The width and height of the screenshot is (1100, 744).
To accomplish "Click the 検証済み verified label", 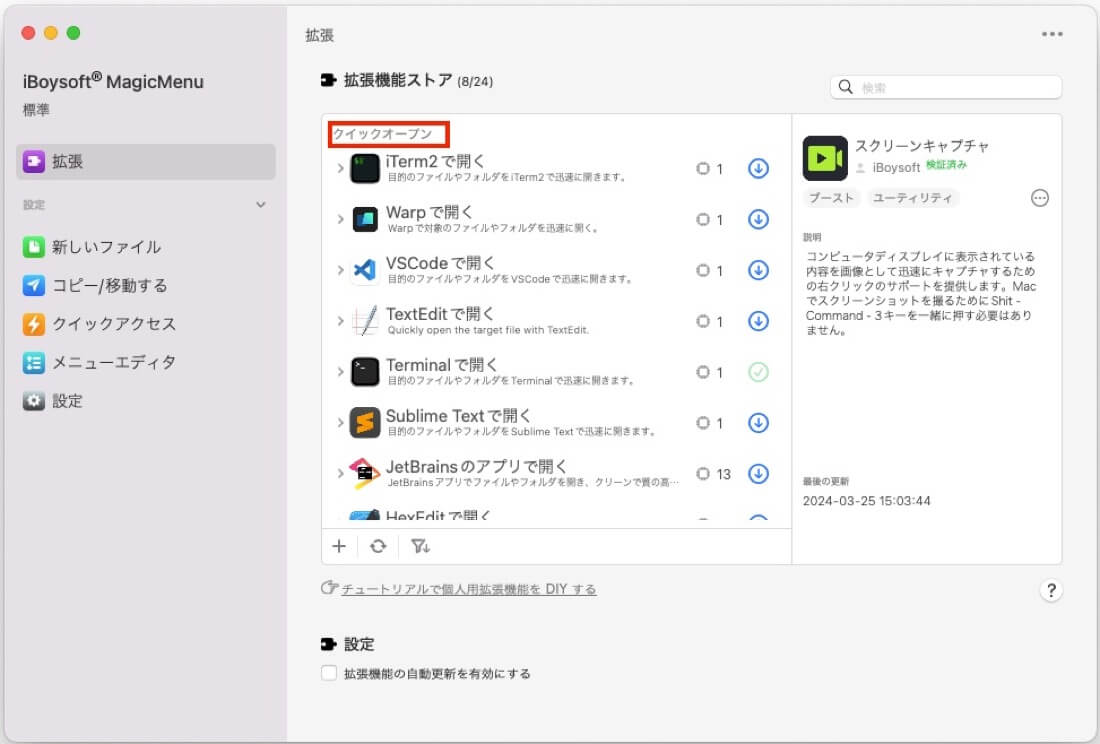I will tap(946, 165).
